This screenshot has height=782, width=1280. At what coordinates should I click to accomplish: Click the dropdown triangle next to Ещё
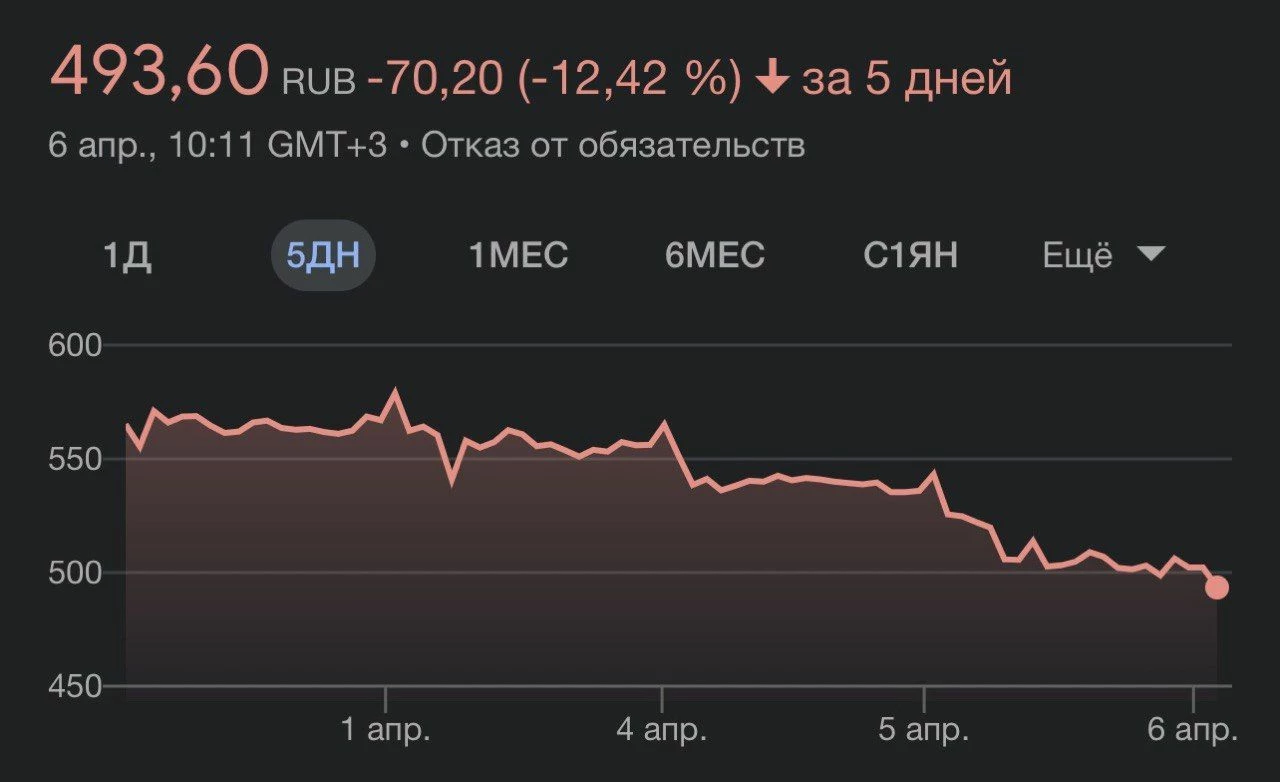(x=1152, y=255)
